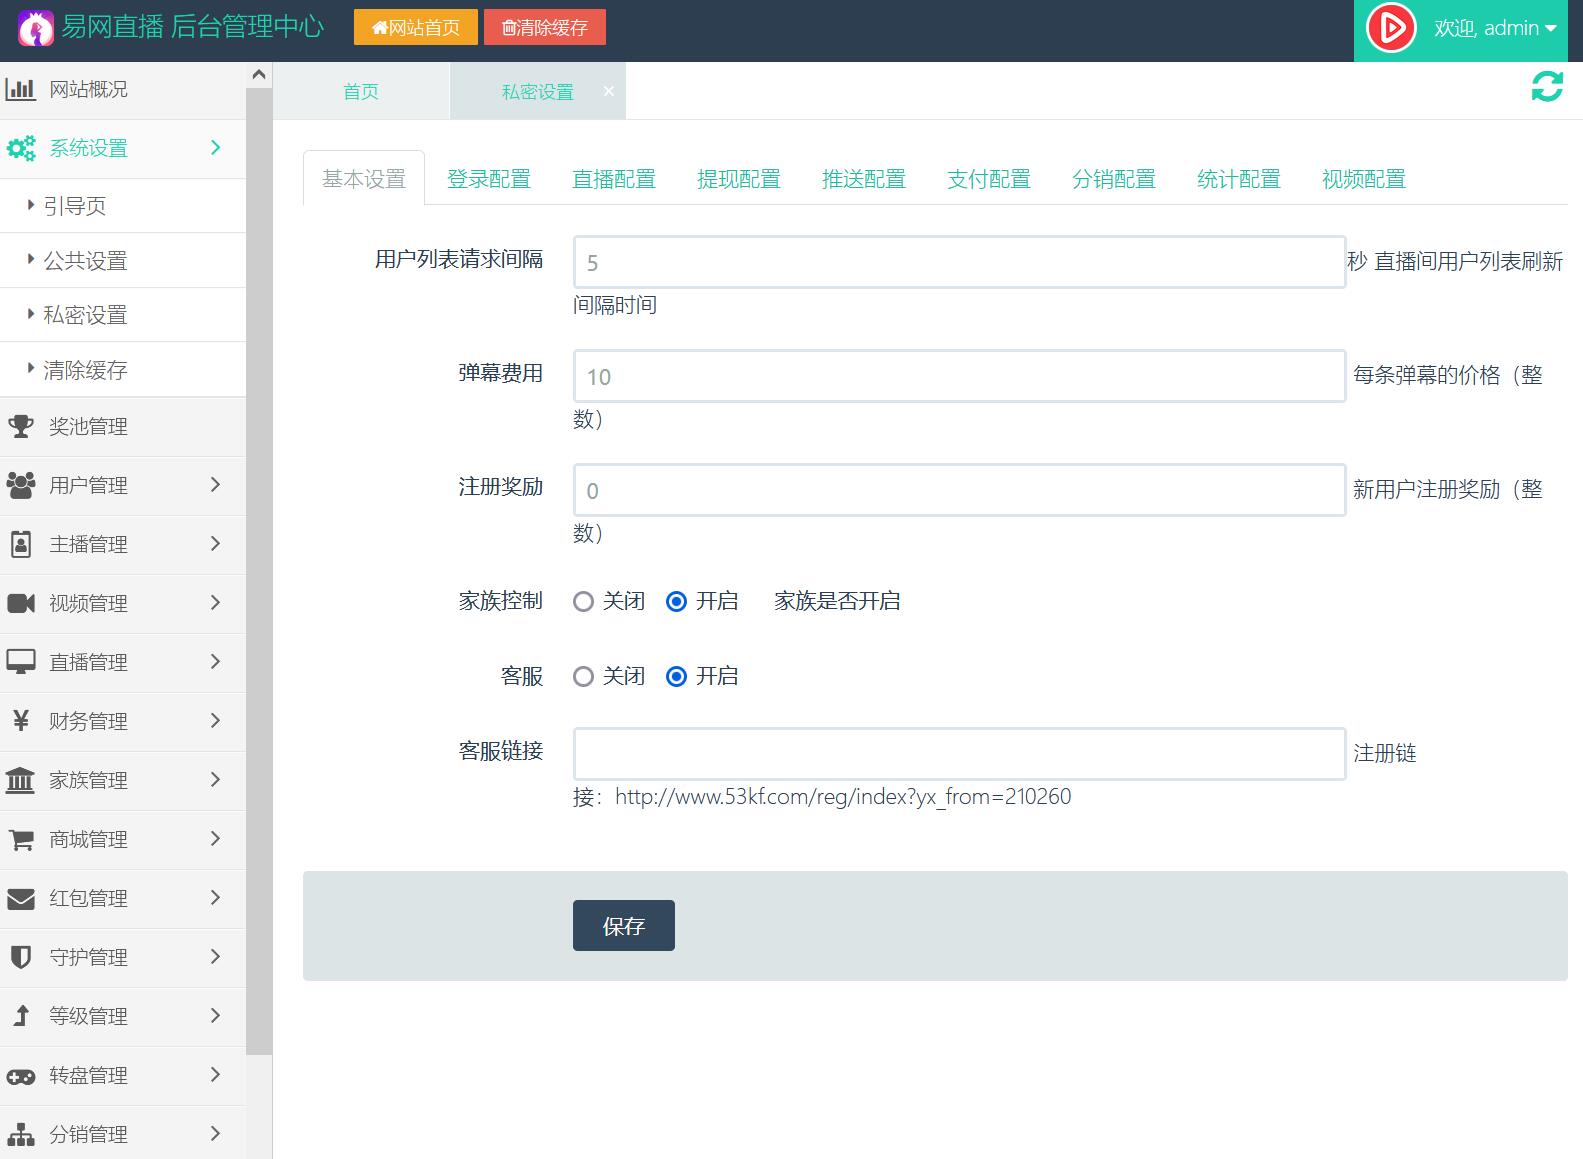
Task: Click the gears icon beside 系统设置
Action: pos(21,148)
